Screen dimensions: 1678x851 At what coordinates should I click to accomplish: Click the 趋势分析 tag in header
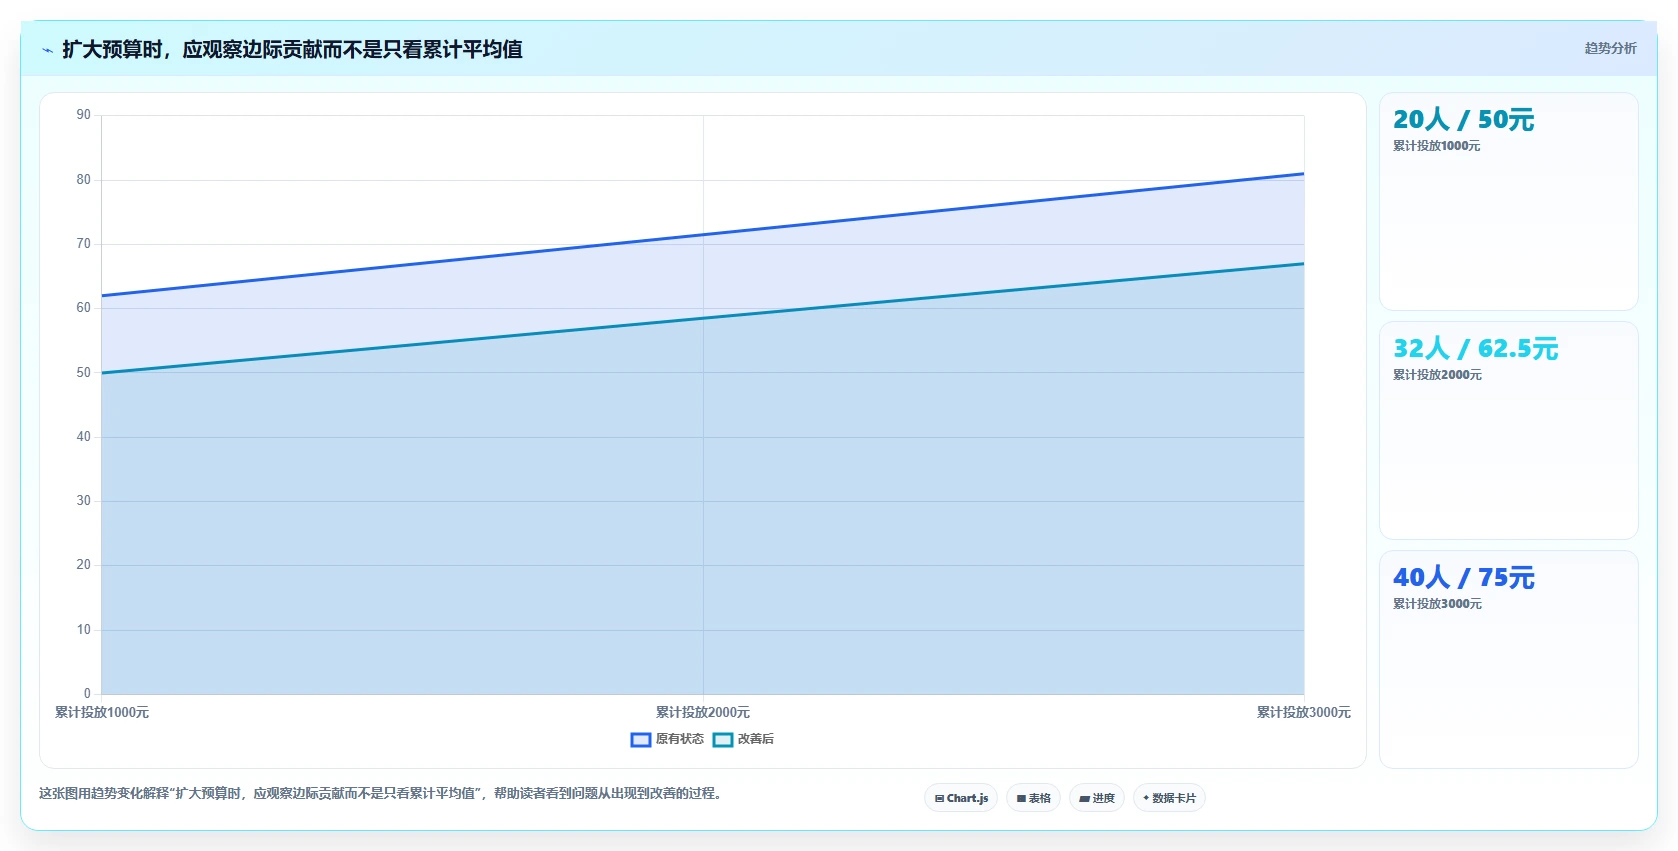[x=1610, y=48]
